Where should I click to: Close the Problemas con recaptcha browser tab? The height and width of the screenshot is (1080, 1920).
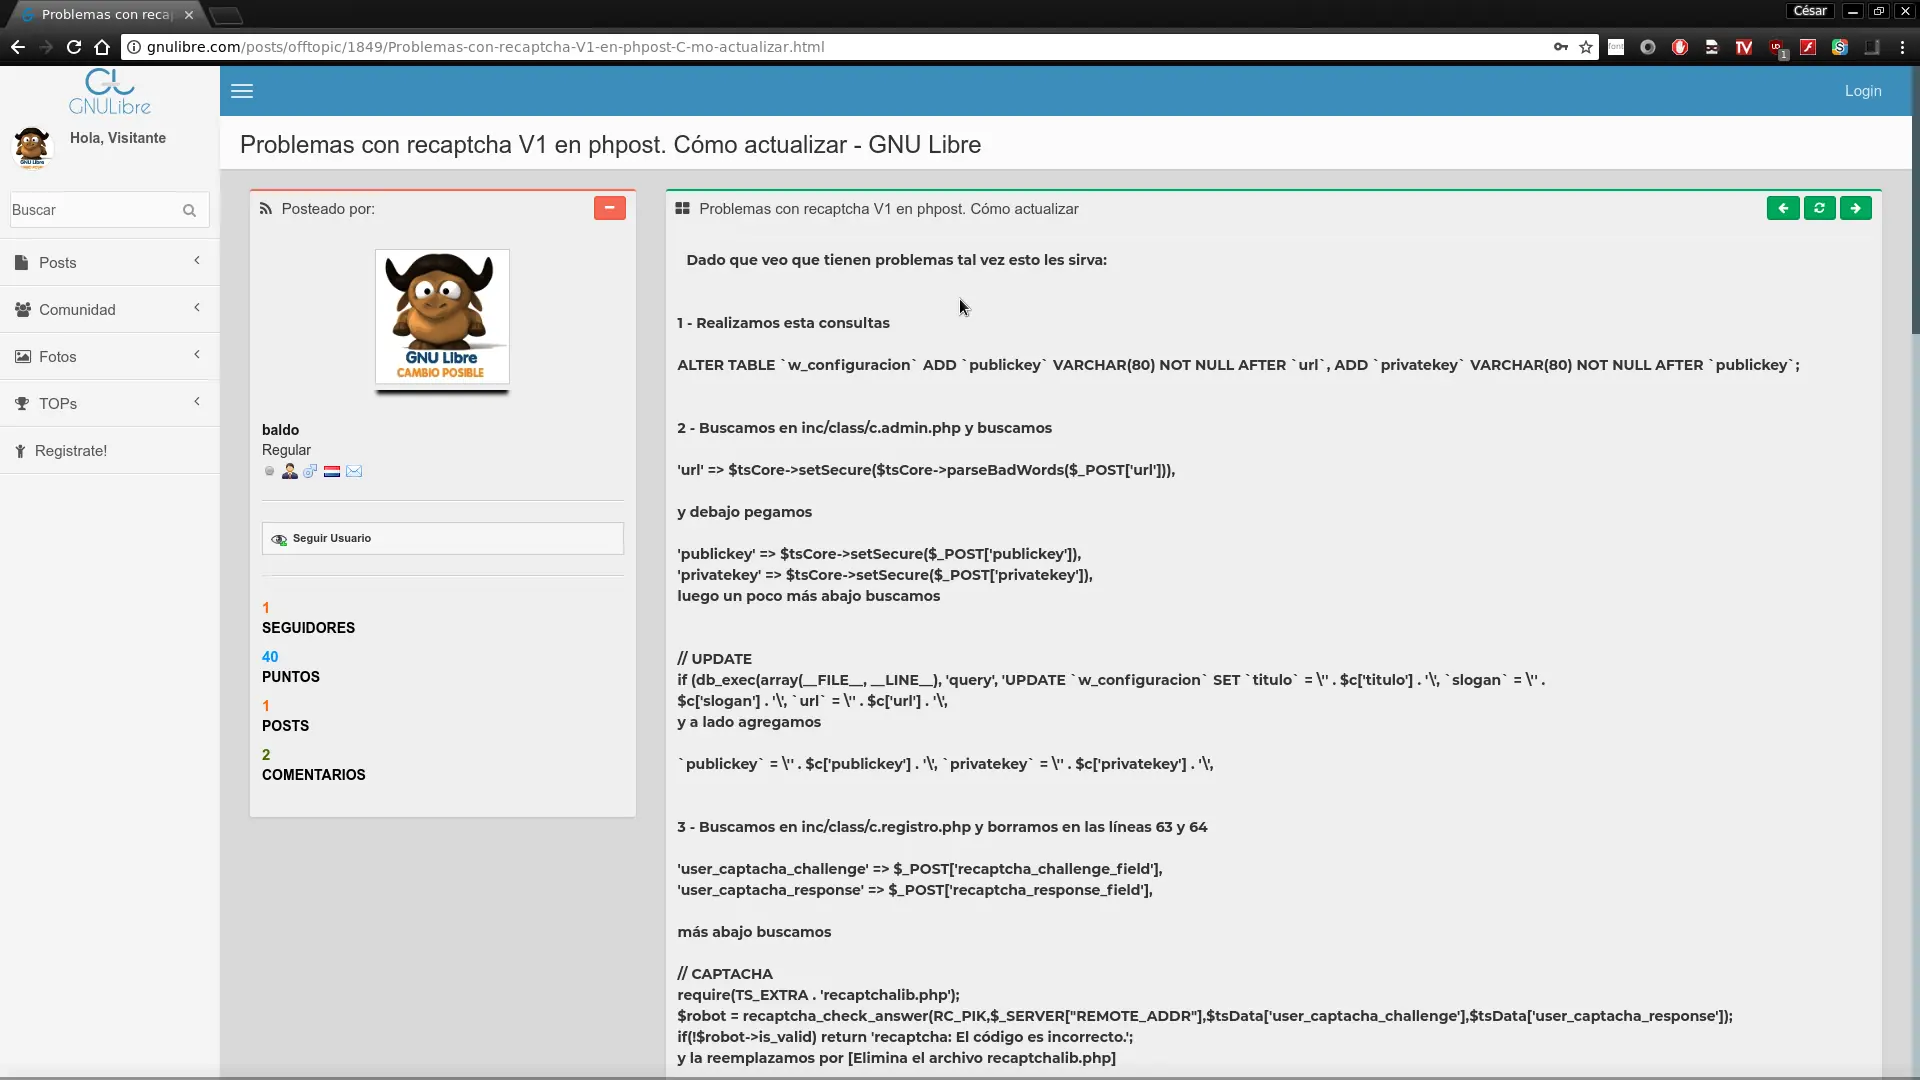tap(189, 15)
